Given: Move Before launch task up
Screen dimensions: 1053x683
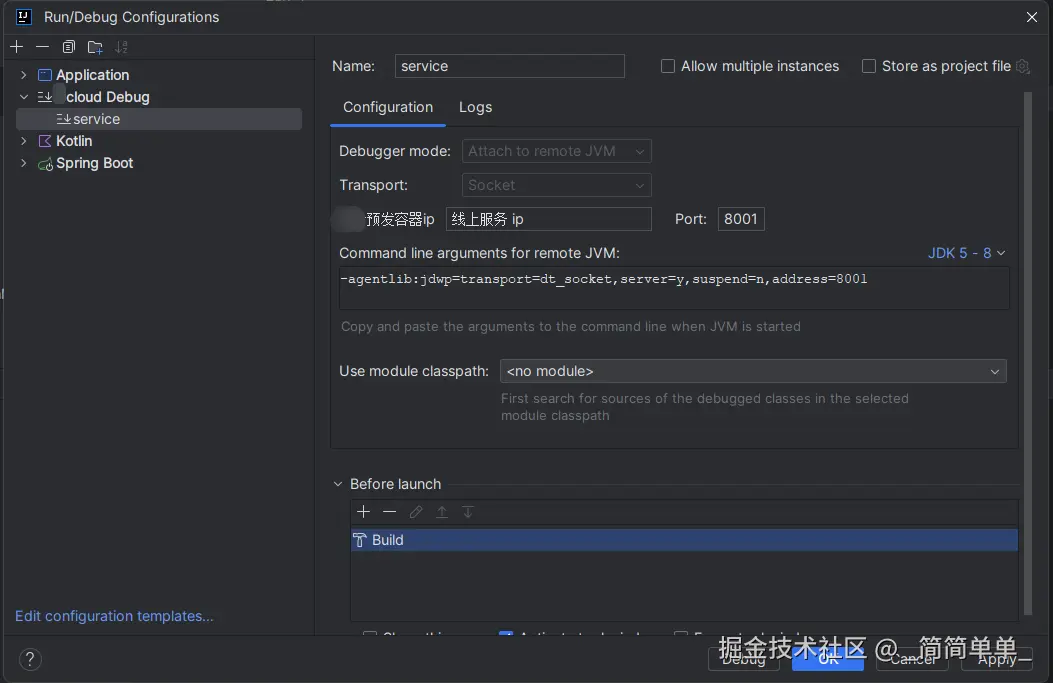Looking at the screenshot, I should 442,512.
